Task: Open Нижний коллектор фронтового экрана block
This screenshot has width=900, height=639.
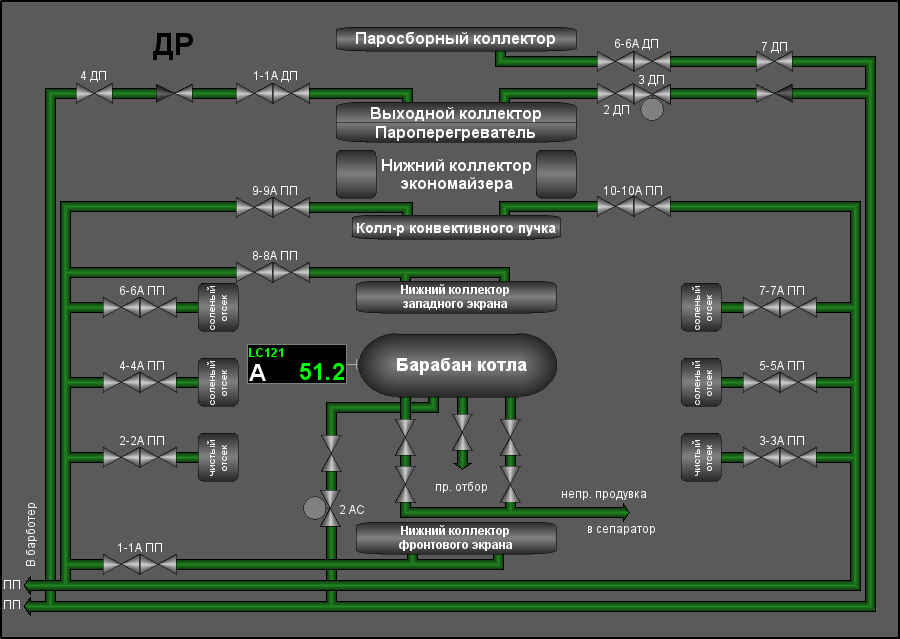Action: pyautogui.click(x=456, y=538)
